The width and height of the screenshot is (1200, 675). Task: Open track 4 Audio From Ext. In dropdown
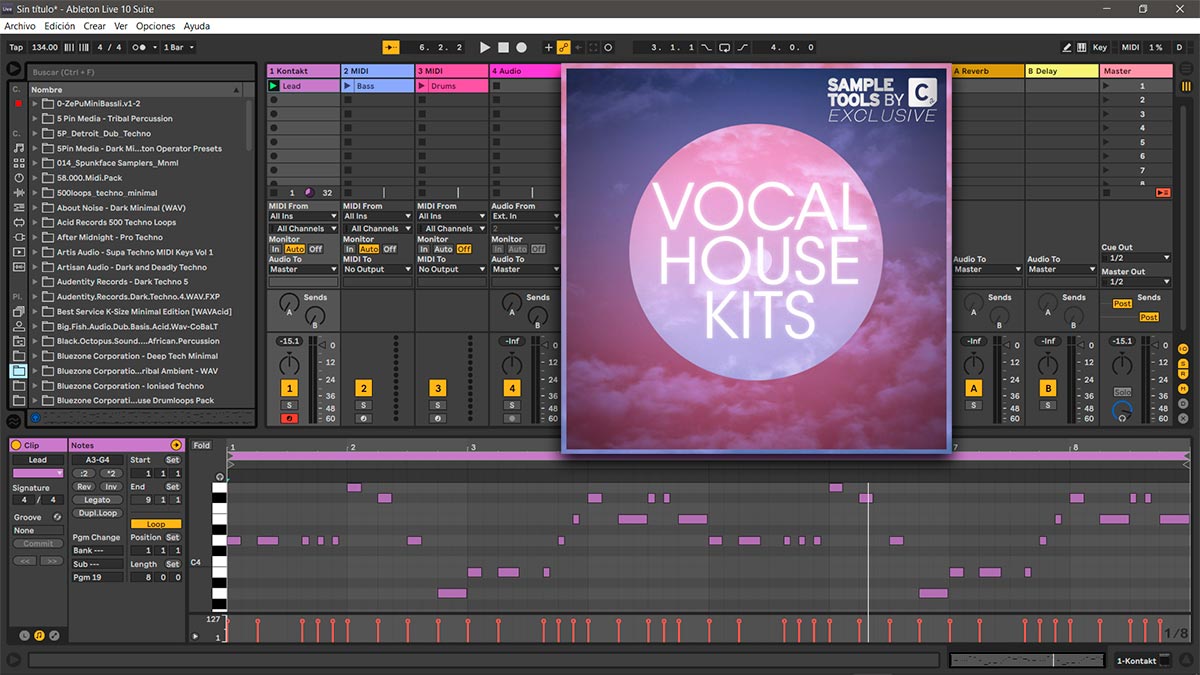click(525, 216)
